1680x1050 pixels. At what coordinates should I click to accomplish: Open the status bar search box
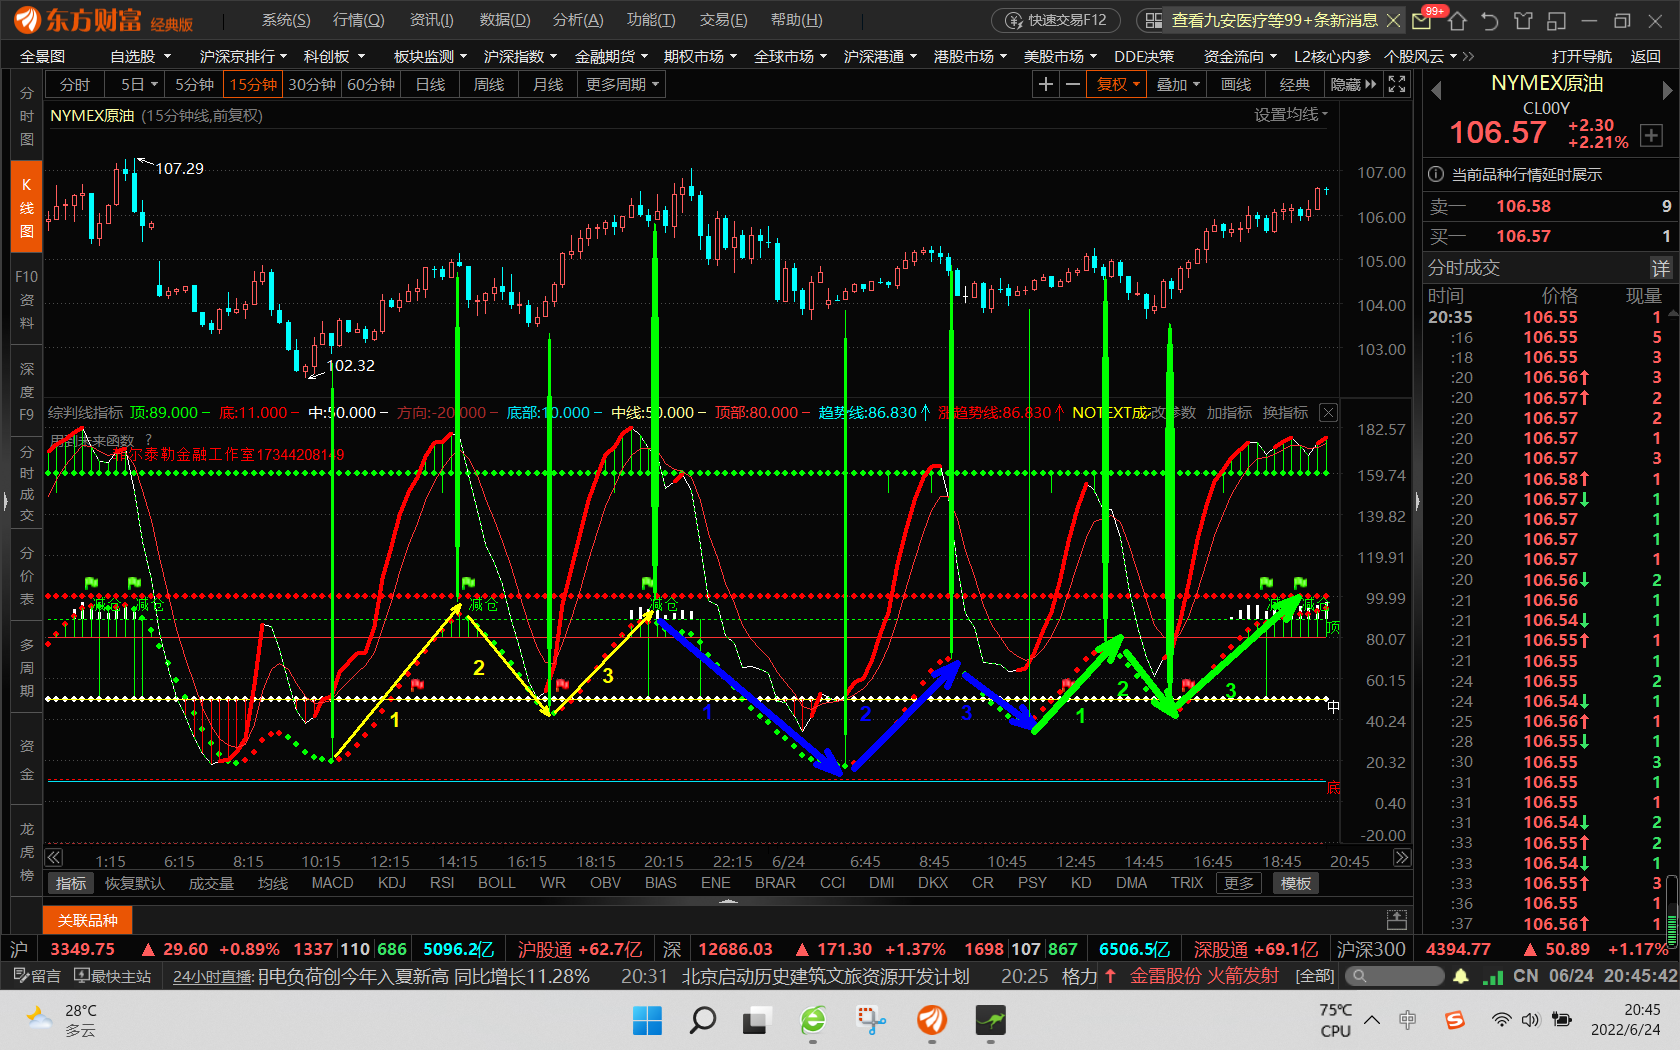1394,976
